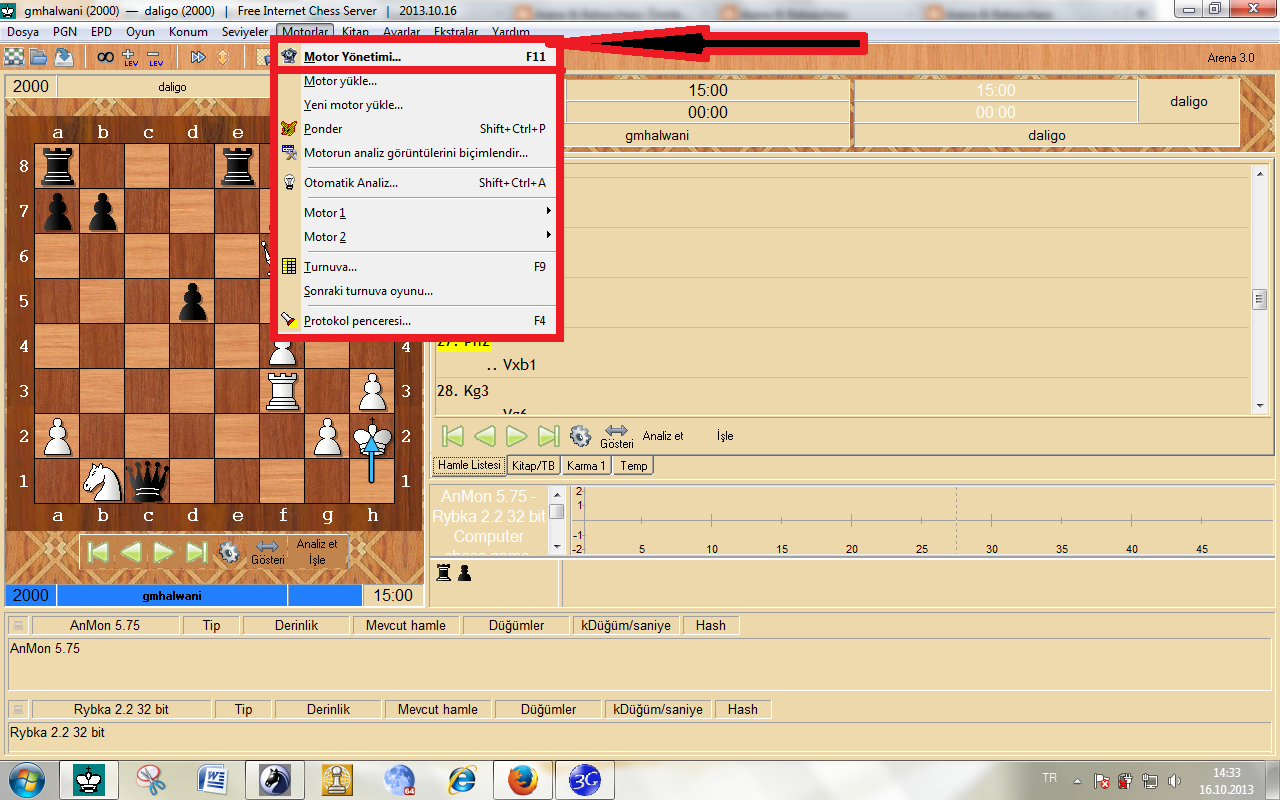Click the plus LEV level icon
Viewport: 1280px width, 800px height.
130,57
